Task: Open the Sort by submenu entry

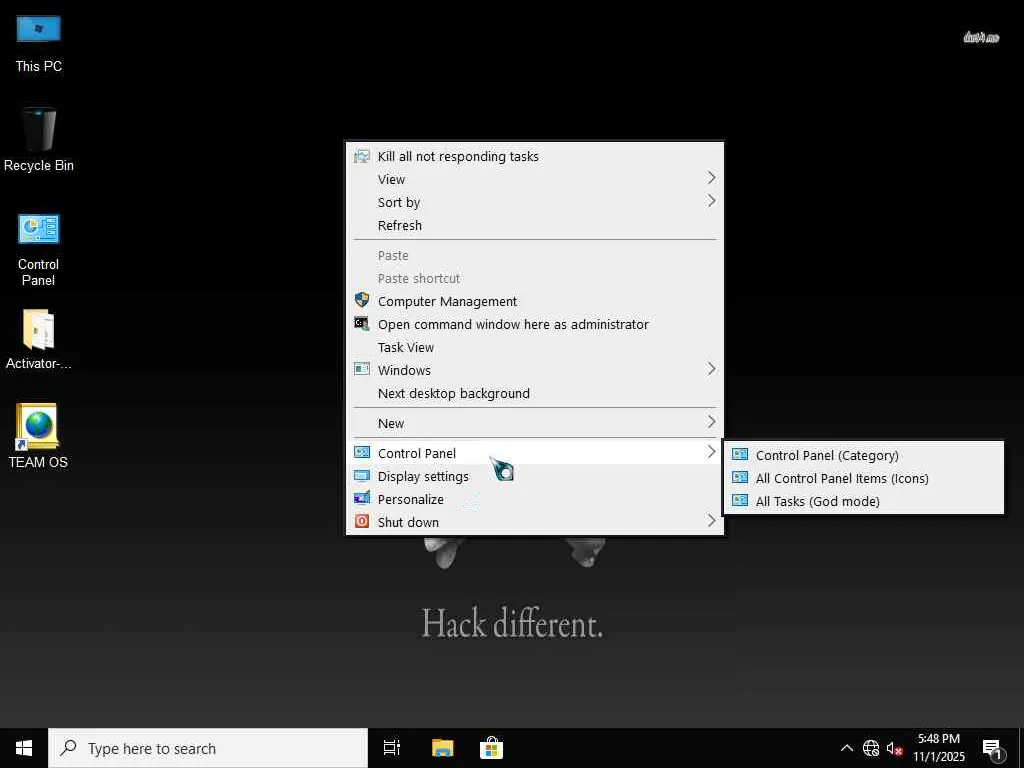Action: click(534, 202)
